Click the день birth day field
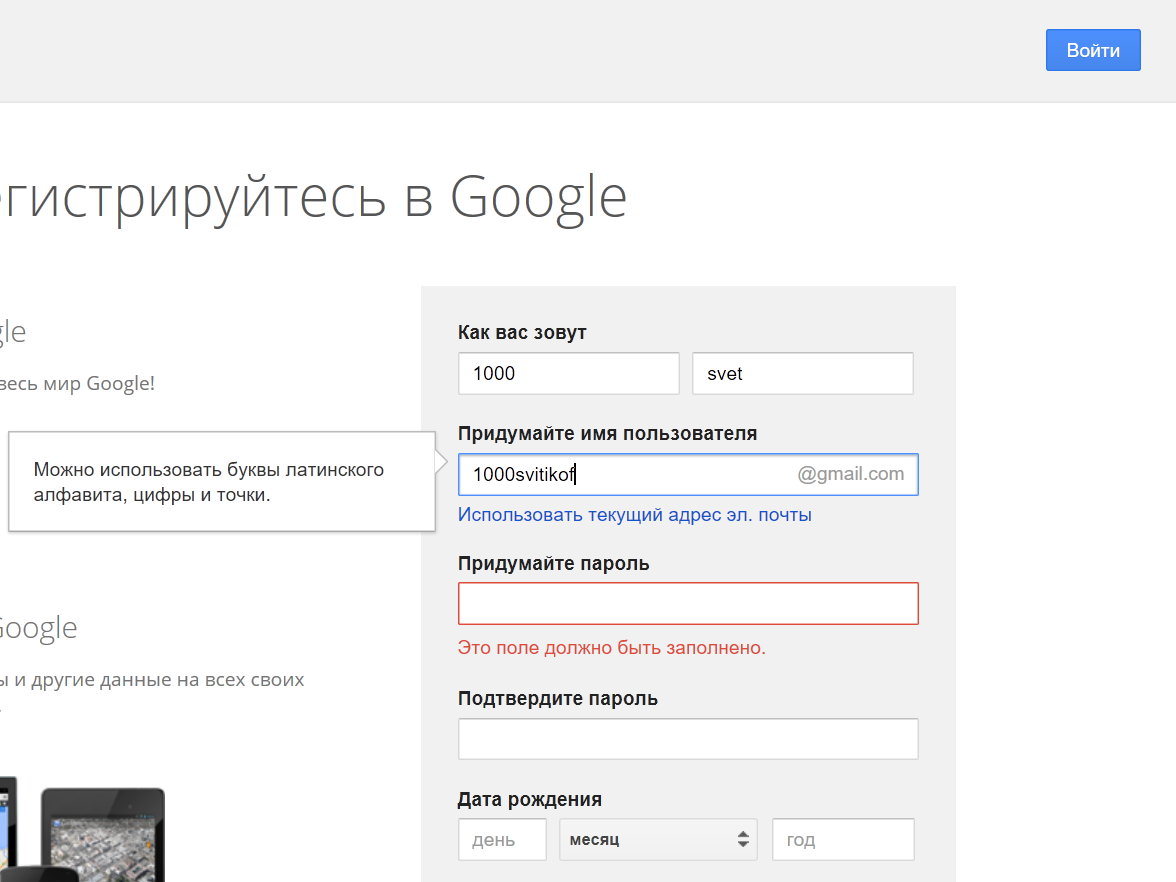1176x882 pixels. (502, 839)
